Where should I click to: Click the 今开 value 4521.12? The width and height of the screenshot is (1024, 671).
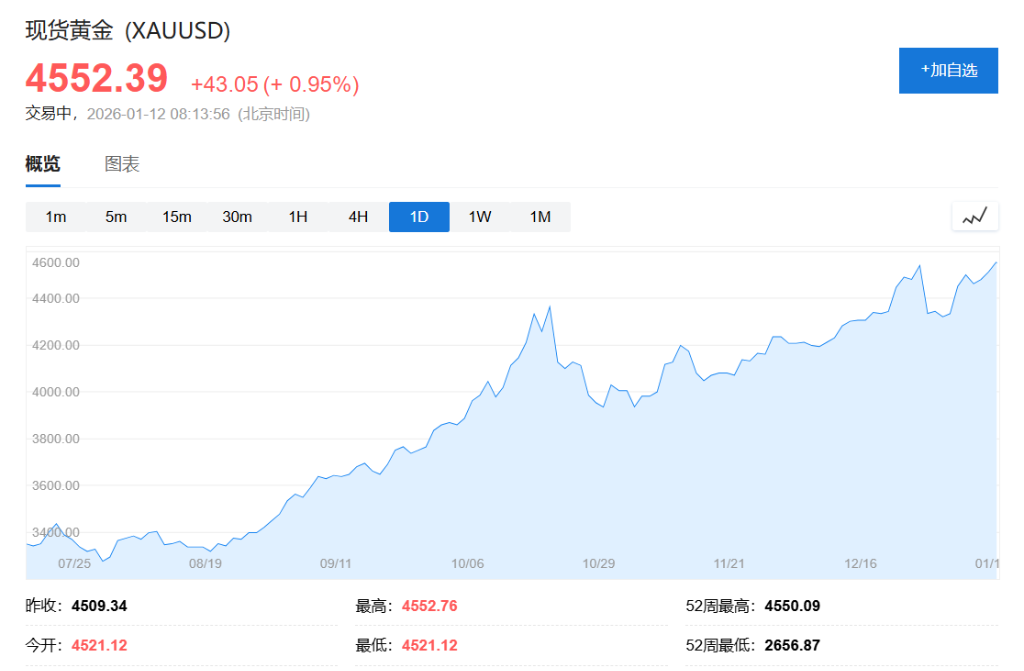(97, 644)
